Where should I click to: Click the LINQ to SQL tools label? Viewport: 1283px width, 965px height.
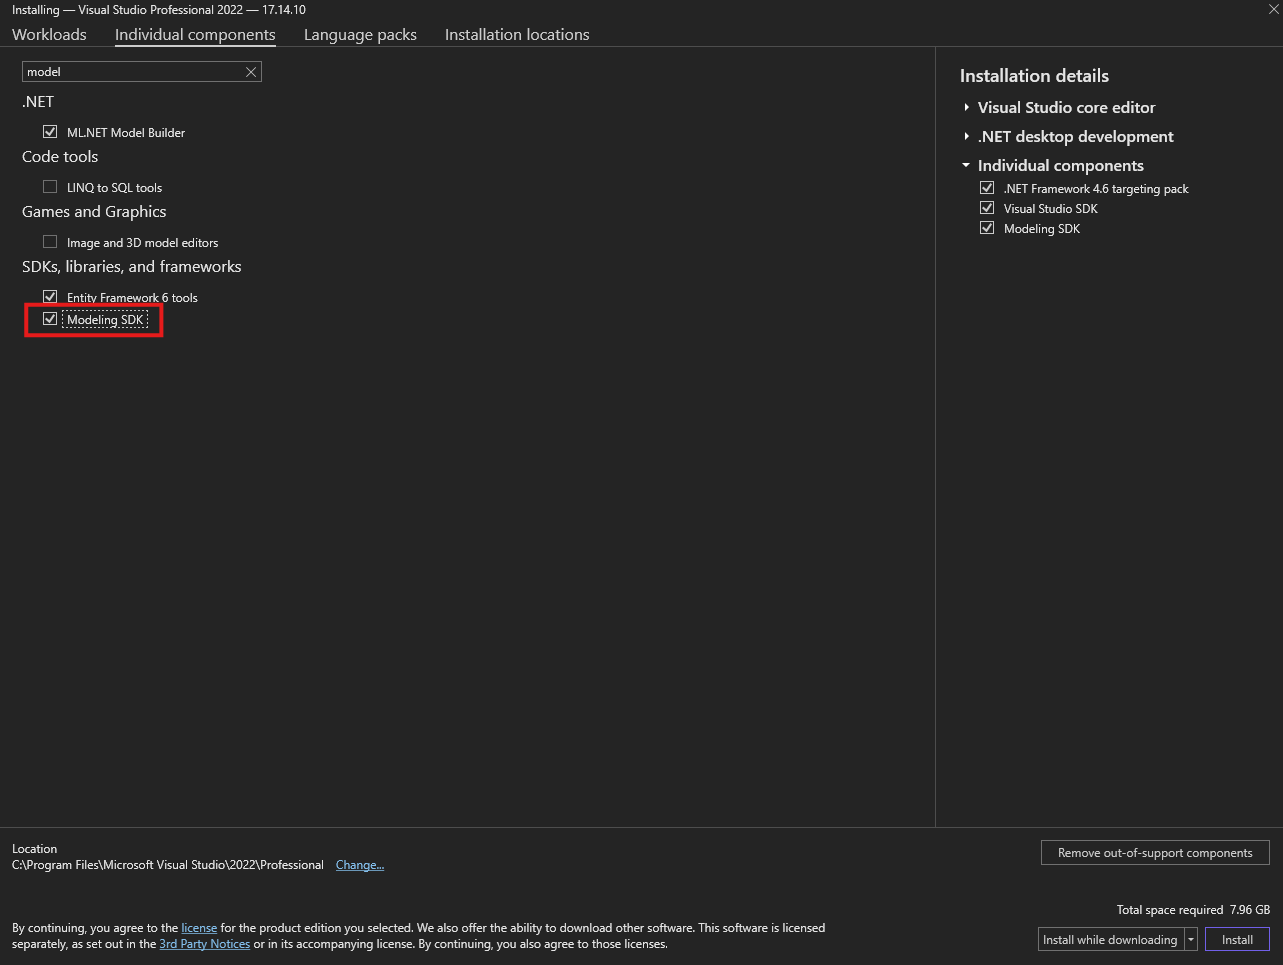114,187
